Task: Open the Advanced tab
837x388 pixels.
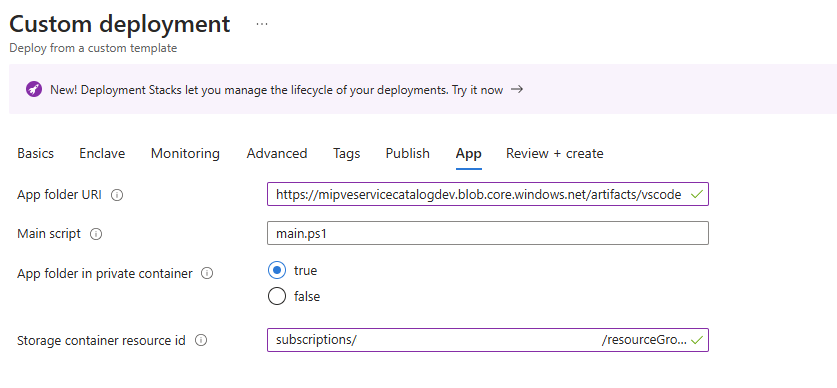Action: pos(277,154)
